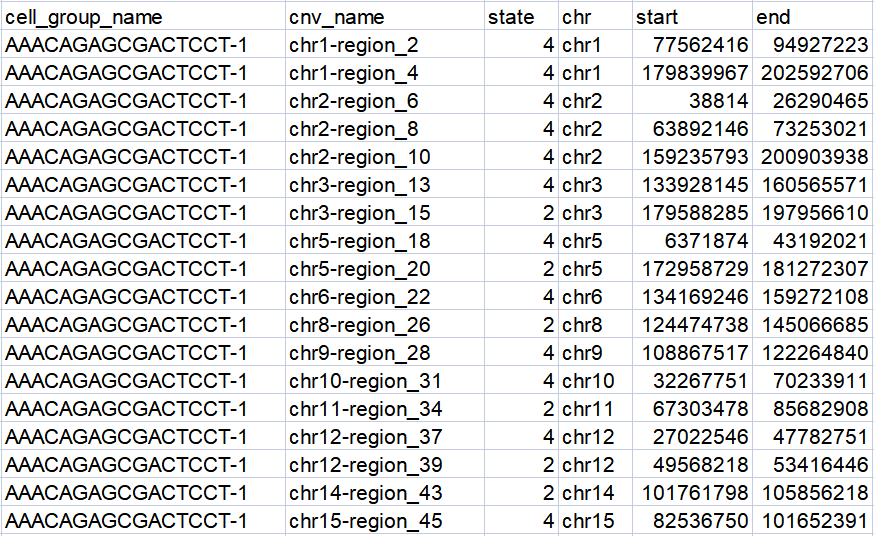874x536 pixels.
Task: Click cell chr5-region_18
Action: point(385,240)
